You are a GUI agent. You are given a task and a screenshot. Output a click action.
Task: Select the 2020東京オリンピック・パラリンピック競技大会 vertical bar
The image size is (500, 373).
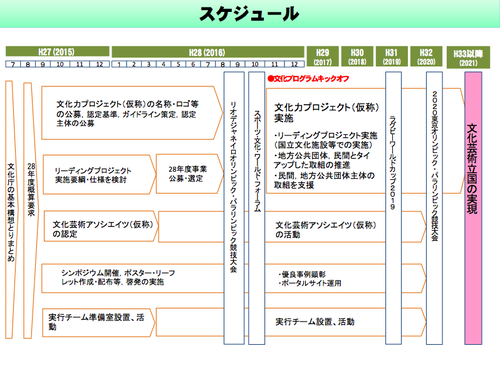click(434, 208)
